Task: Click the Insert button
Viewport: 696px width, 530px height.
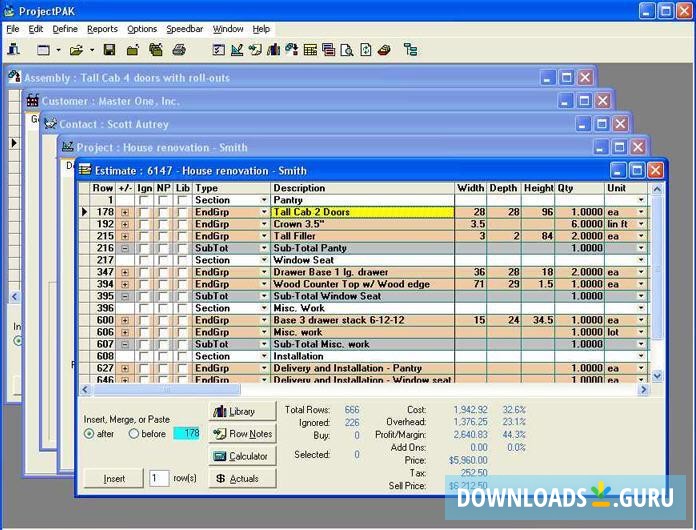Action: [115, 478]
